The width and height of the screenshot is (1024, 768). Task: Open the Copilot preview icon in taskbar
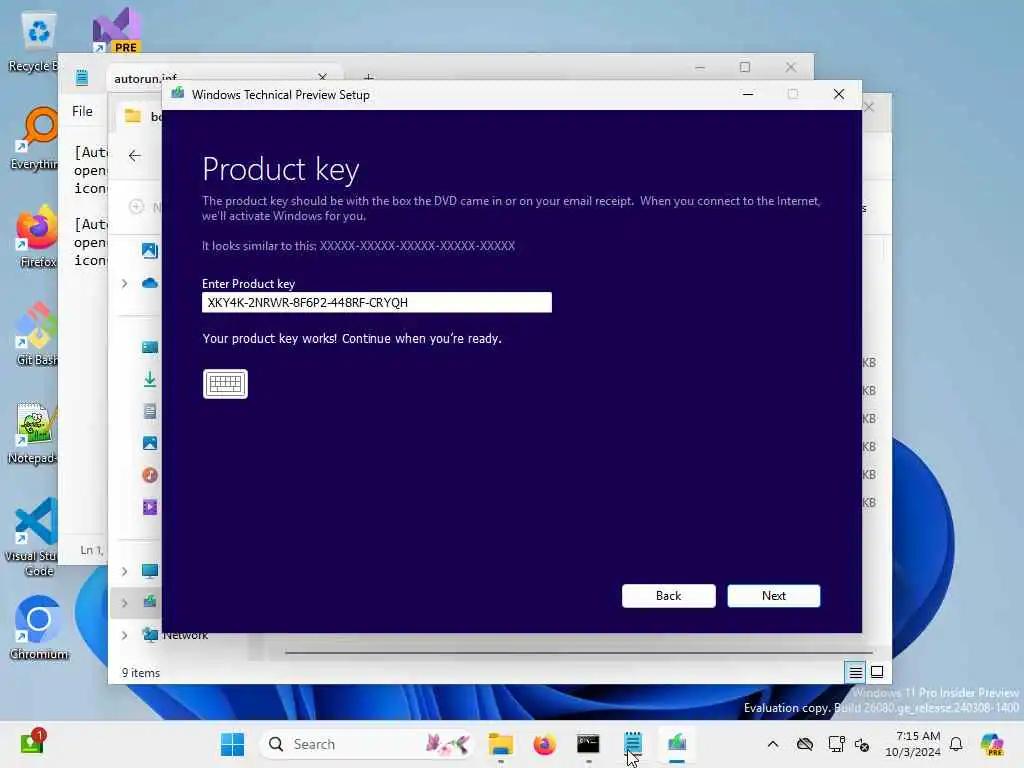pyautogui.click(x=992, y=744)
